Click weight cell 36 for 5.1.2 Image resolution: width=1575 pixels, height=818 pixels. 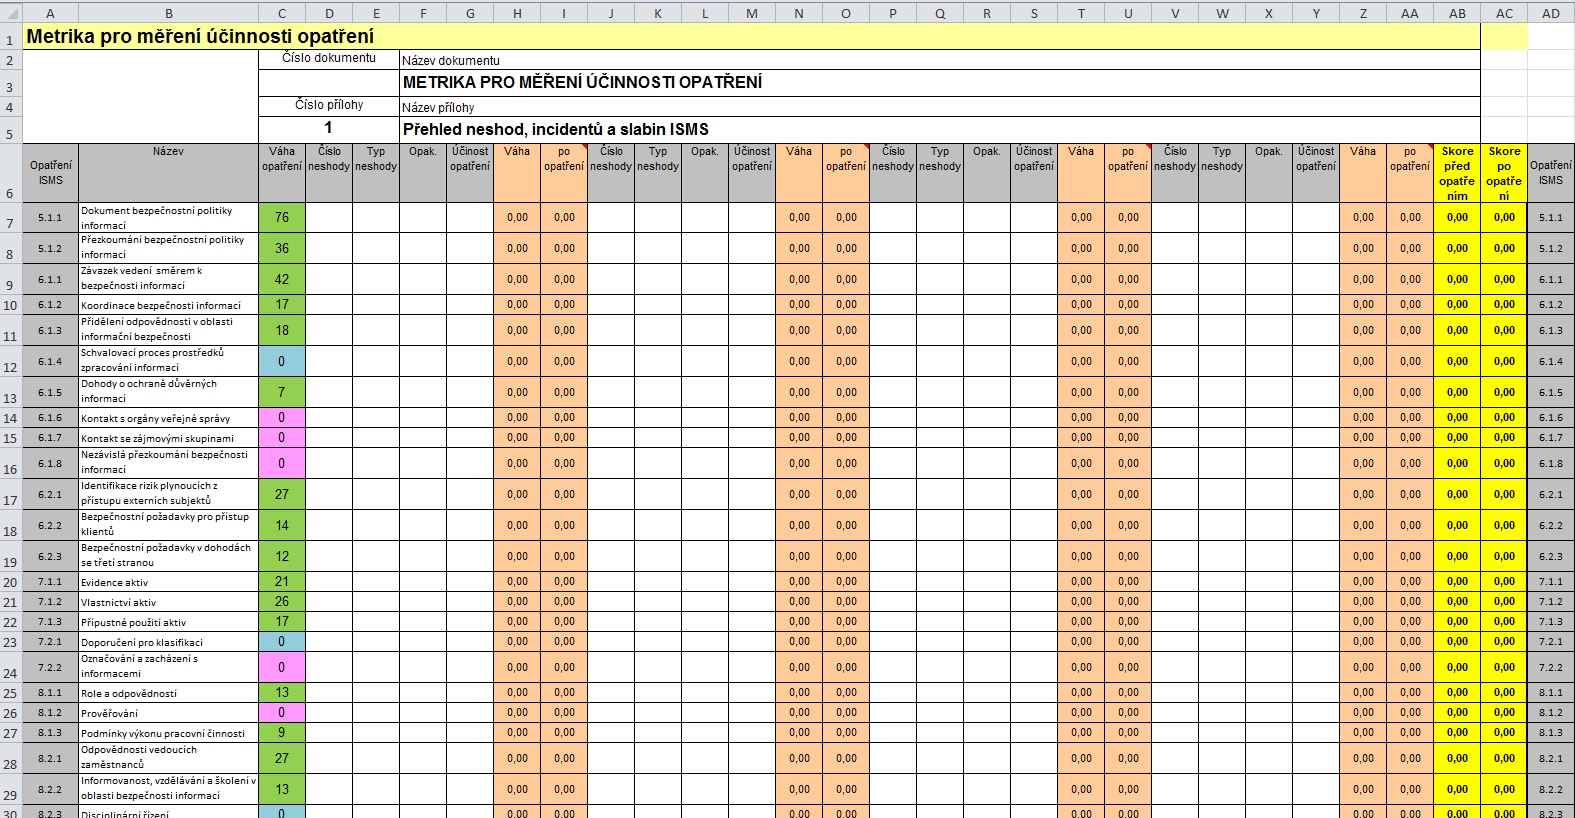[282, 249]
